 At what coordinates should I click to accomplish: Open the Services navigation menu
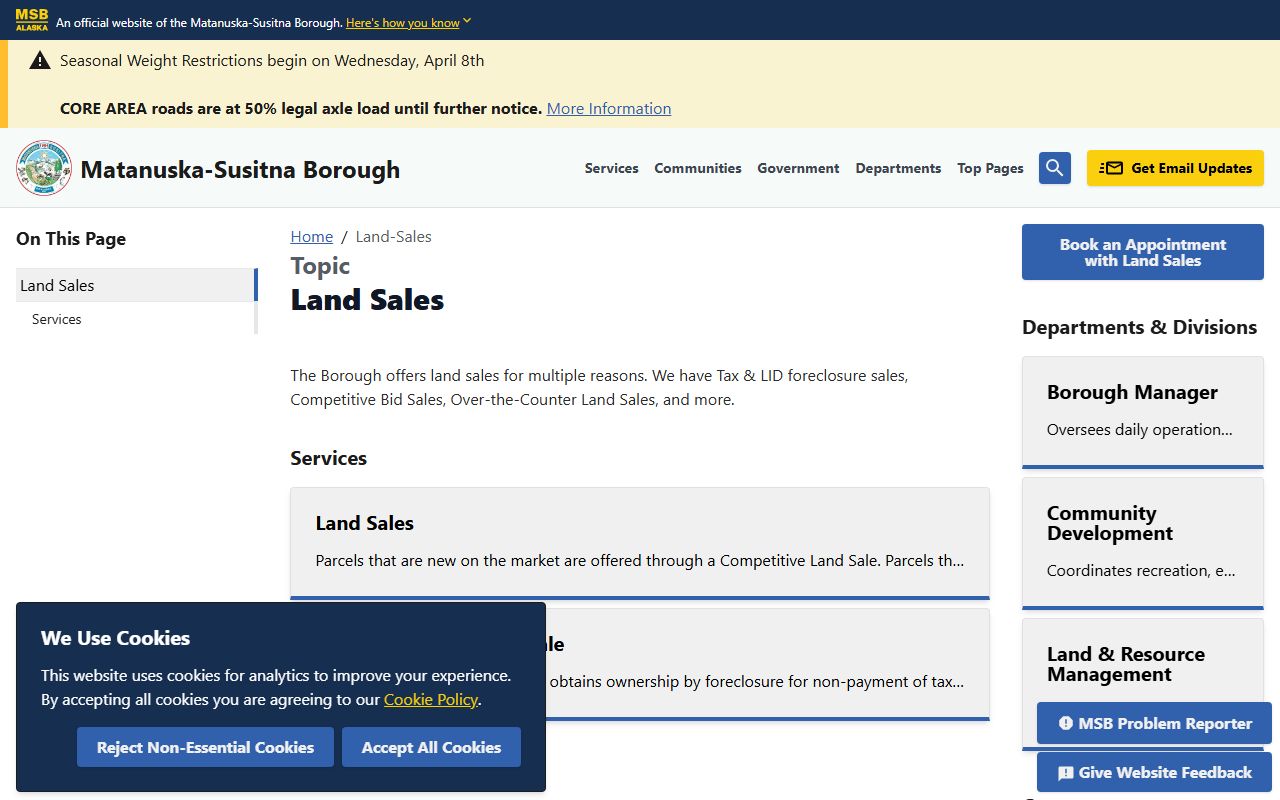(x=612, y=168)
